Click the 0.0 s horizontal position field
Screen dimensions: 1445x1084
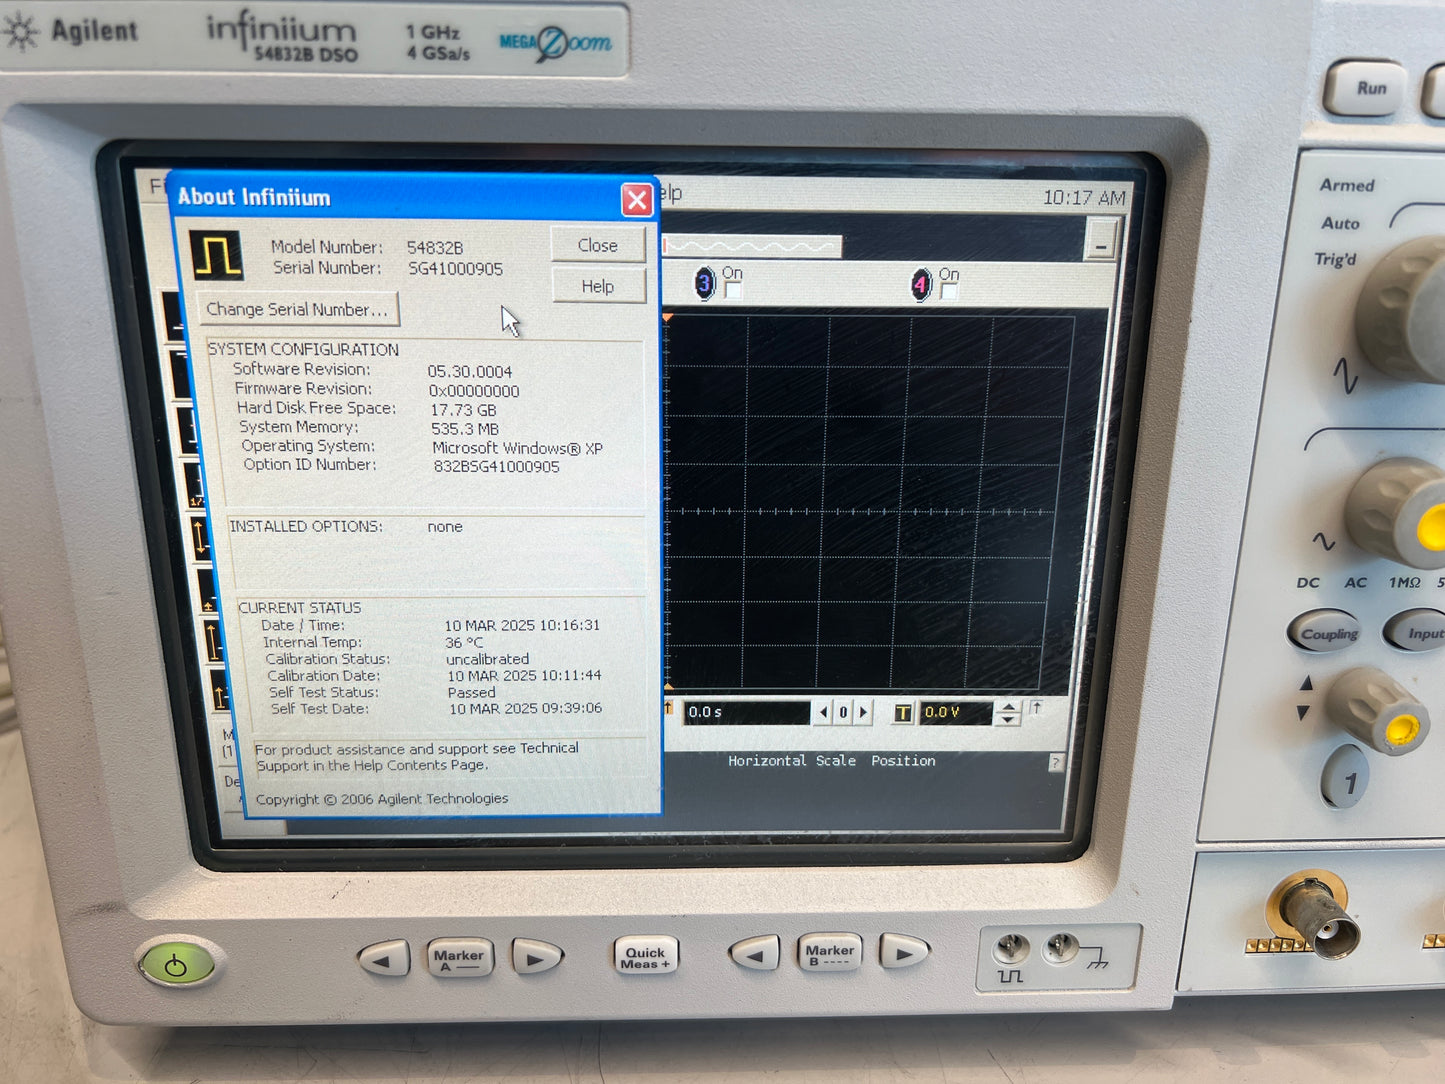click(x=746, y=713)
